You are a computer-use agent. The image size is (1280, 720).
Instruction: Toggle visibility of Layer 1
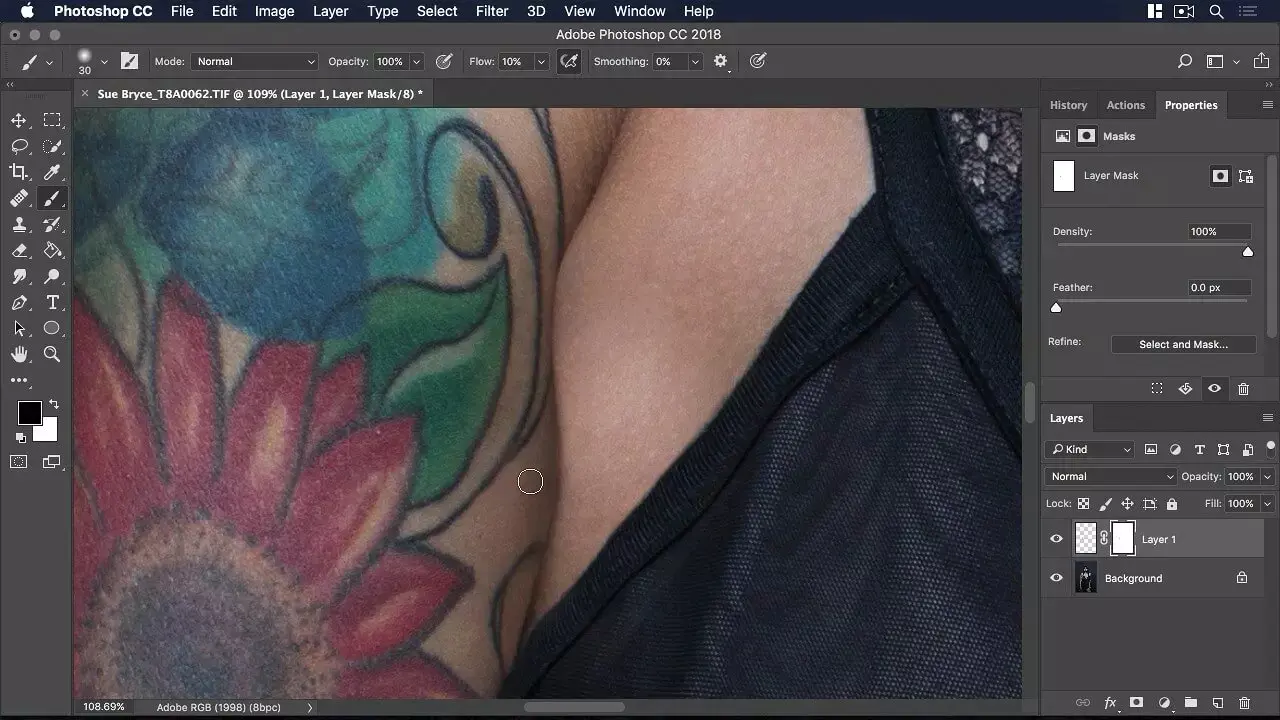[1056, 539]
